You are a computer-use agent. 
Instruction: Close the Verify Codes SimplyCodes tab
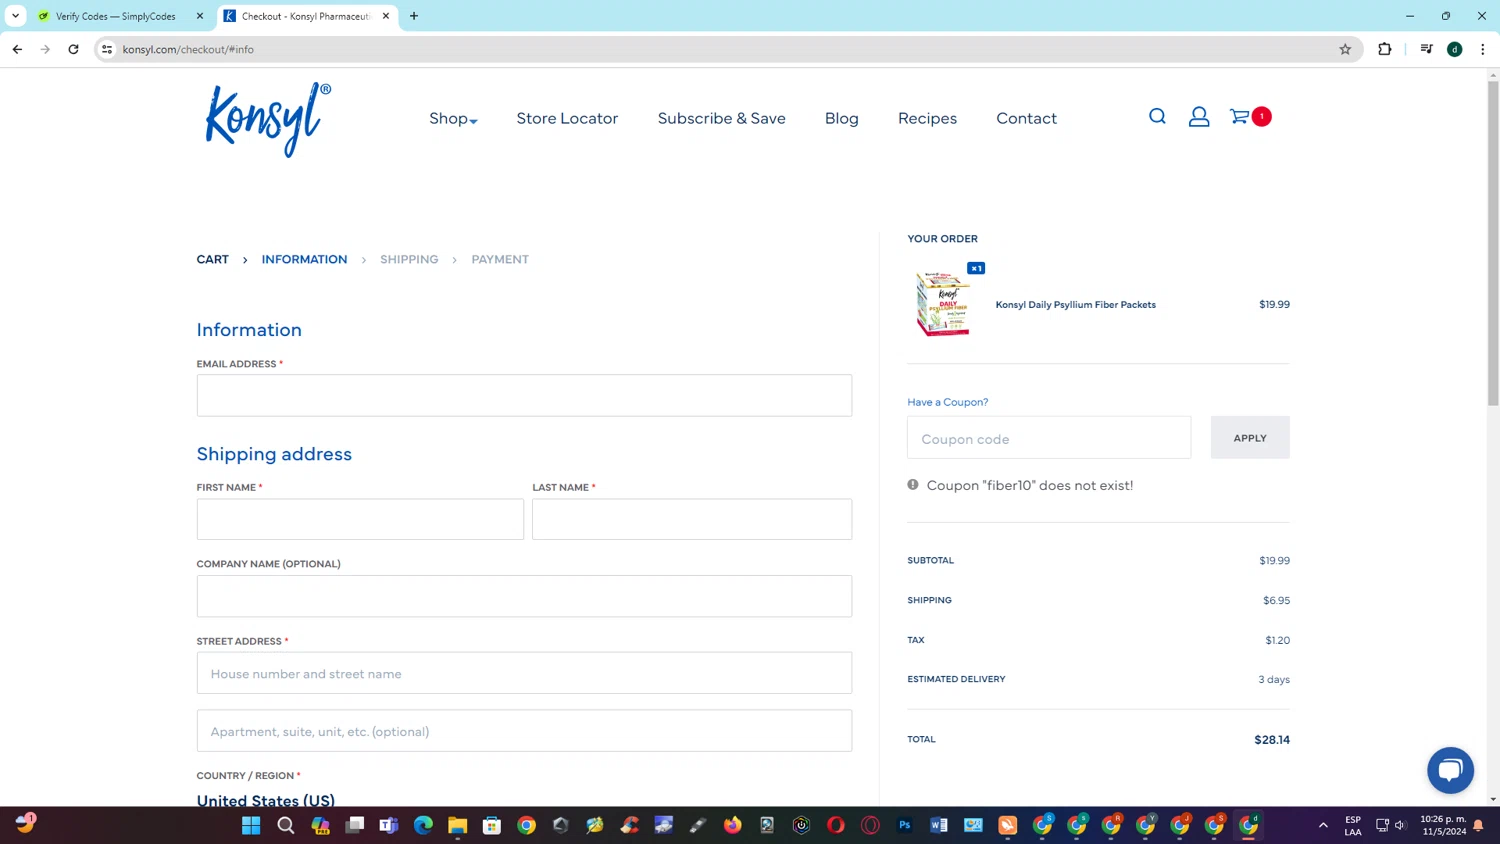click(x=200, y=16)
